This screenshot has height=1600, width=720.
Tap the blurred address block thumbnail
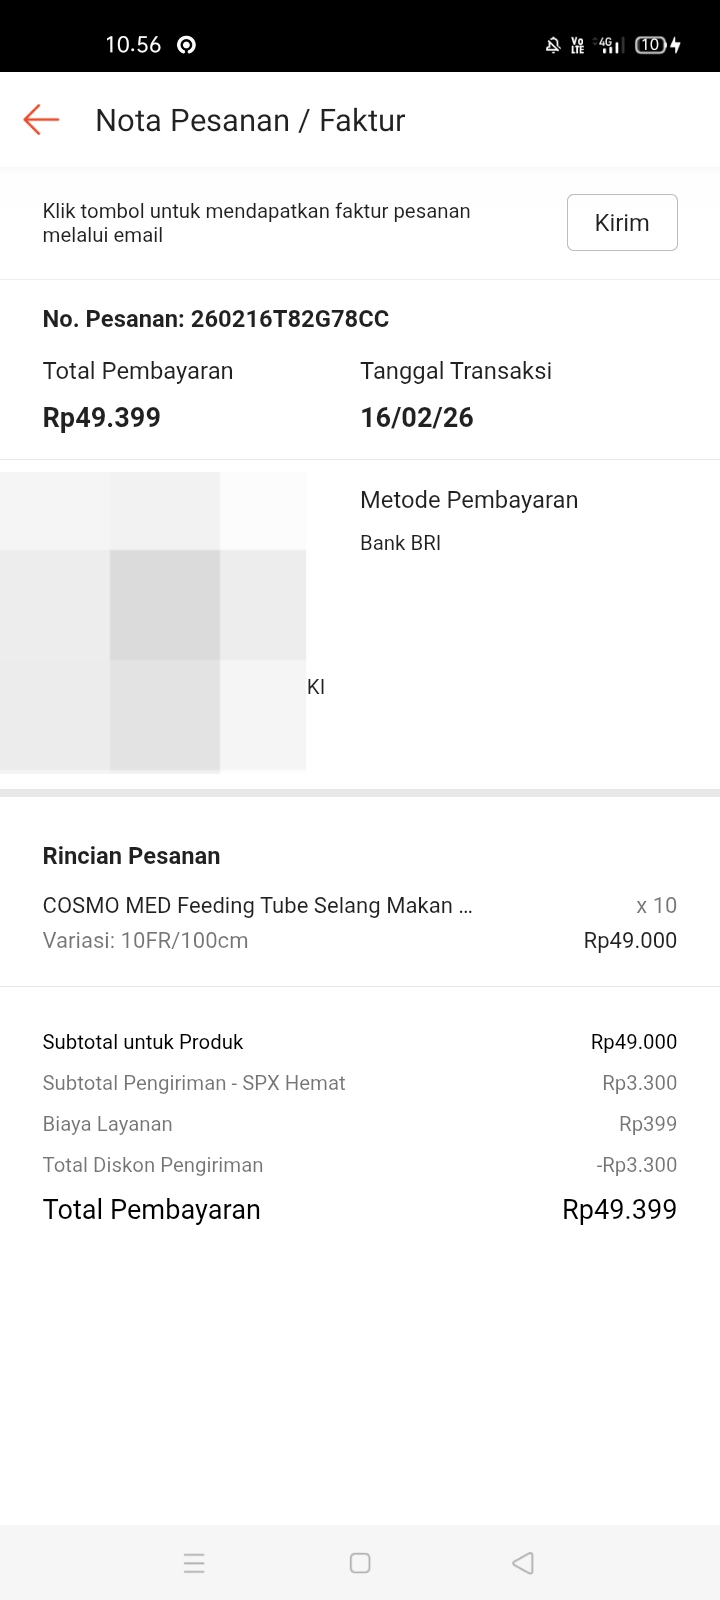153,622
